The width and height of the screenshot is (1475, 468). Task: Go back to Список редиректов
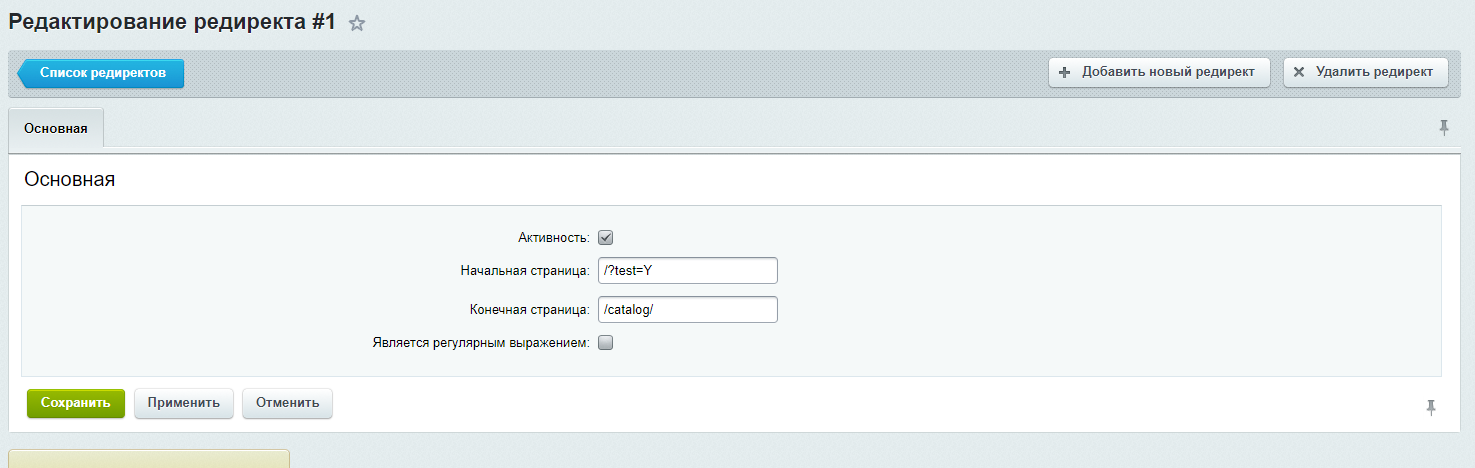pyautogui.click(x=102, y=72)
